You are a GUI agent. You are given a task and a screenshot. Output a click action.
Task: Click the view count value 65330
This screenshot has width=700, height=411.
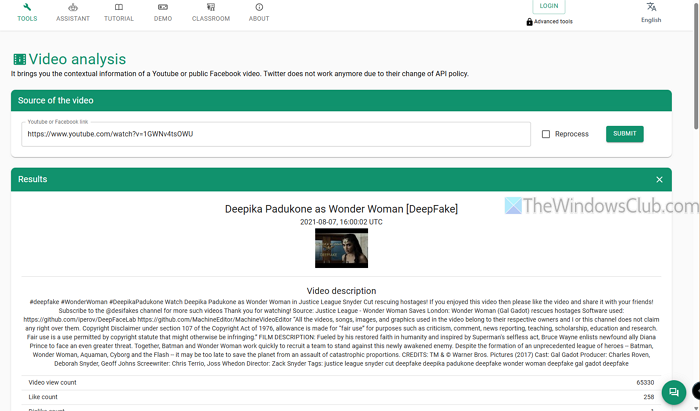coord(645,382)
